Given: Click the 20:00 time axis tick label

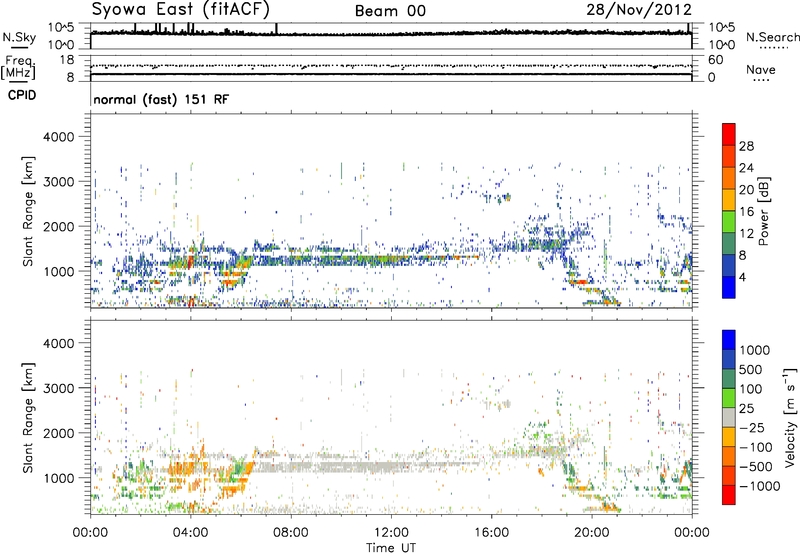Looking at the screenshot, I should coord(591,533).
